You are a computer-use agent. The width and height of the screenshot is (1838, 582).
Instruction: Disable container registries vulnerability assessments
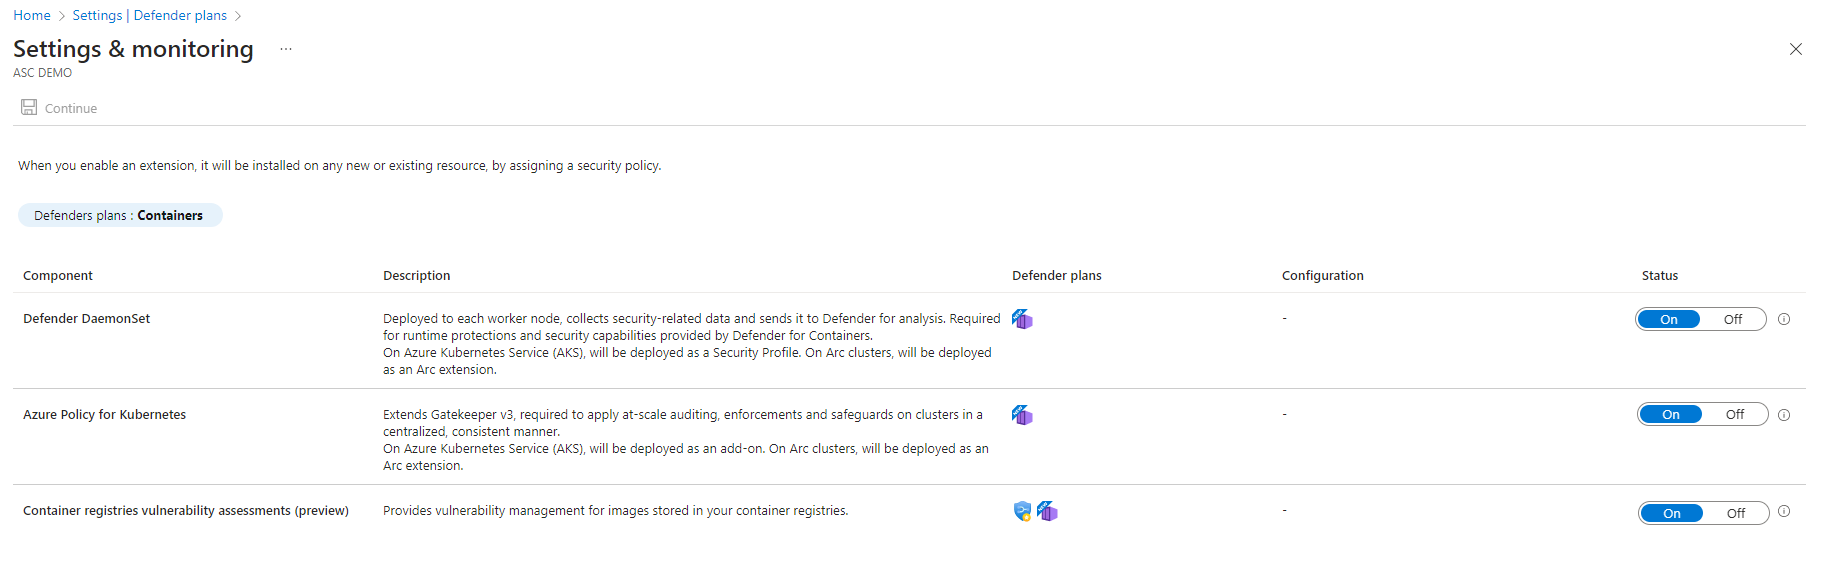[1736, 513]
